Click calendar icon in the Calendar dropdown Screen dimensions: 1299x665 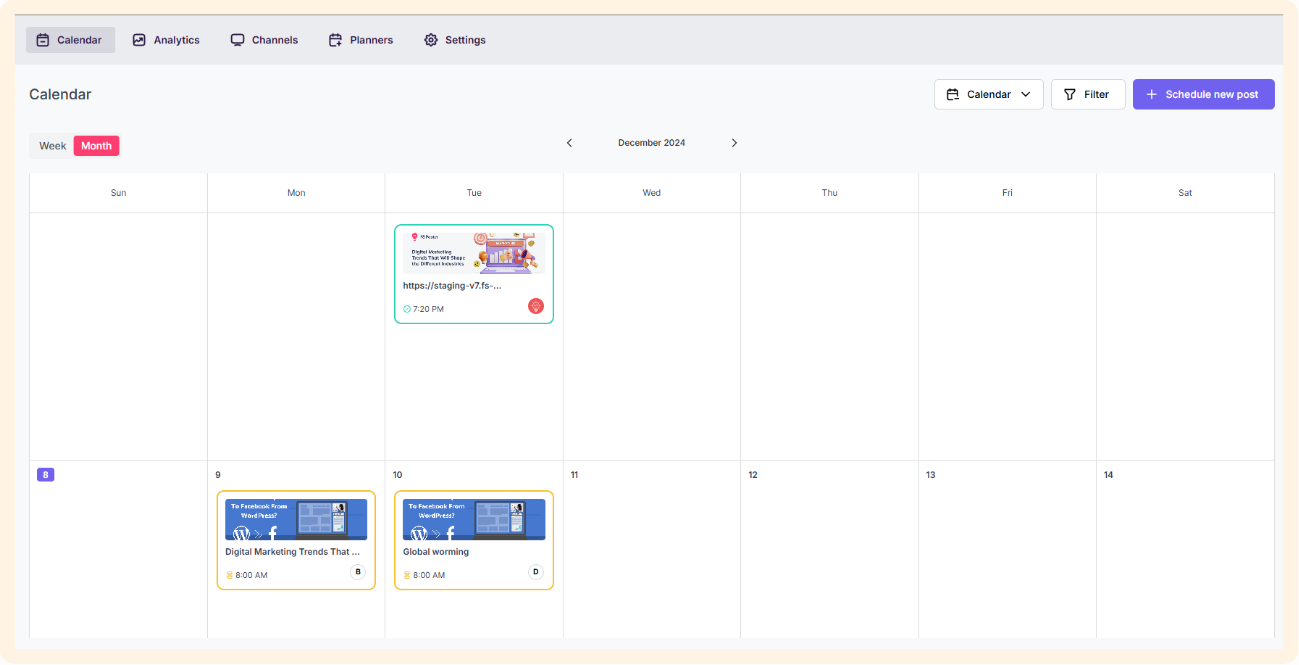pos(953,94)
